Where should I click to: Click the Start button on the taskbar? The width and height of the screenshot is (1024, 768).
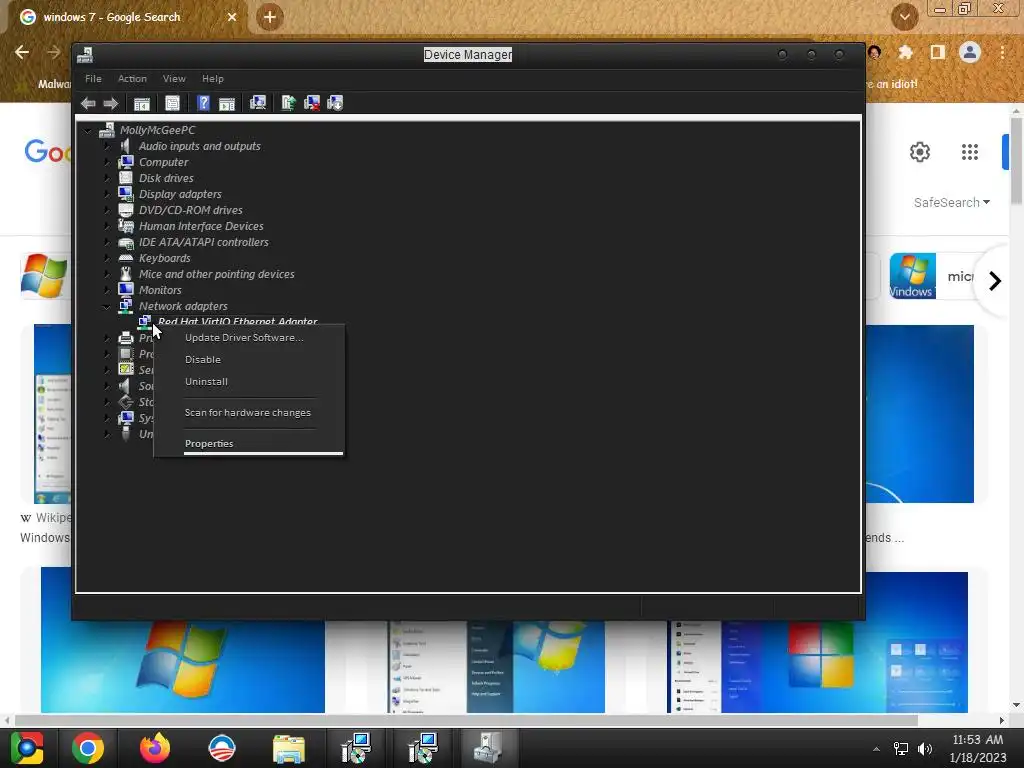pyautogui.click(x=26, y=748)
